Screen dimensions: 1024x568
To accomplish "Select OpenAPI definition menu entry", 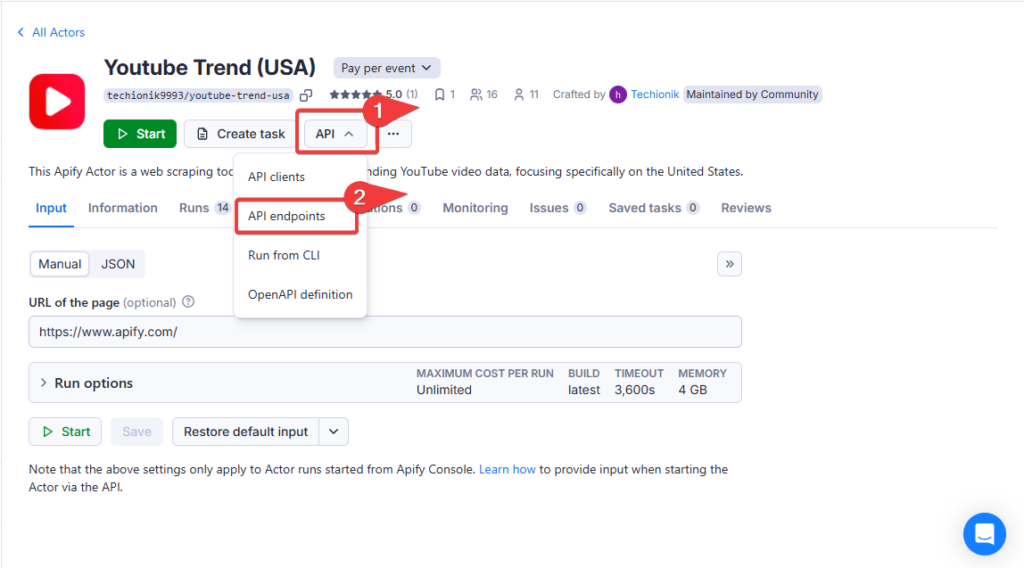I will click(300, 294).
